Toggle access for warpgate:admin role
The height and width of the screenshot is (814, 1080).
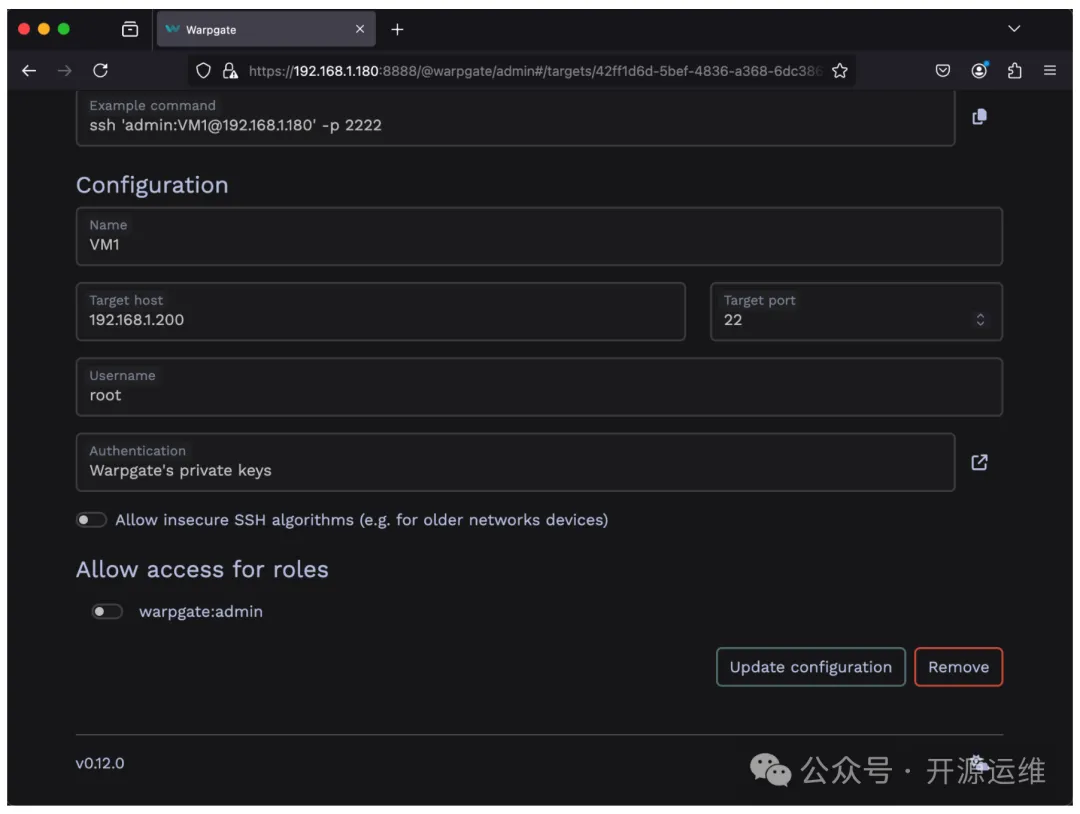[107, 612]
